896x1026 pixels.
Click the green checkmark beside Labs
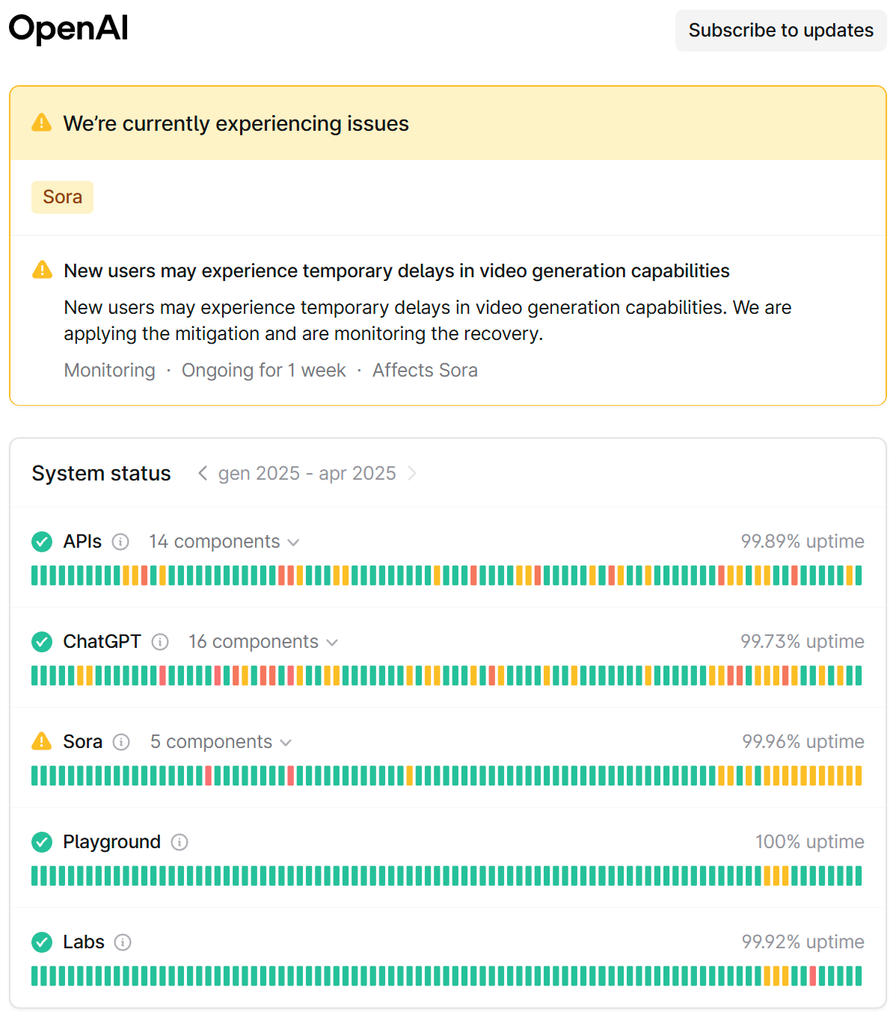tap(41, 942)
